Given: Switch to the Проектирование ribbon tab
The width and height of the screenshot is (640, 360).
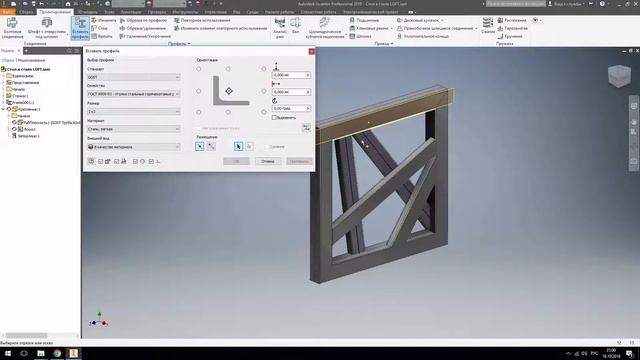Looking at the screenshot, I should [55, 12].
